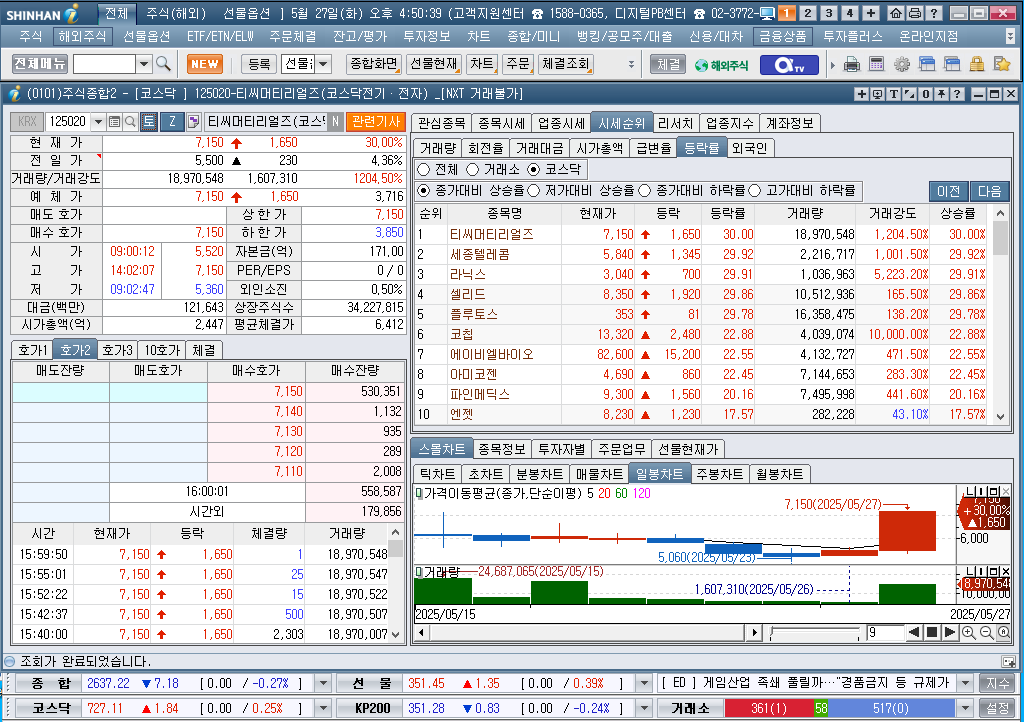Click the 설정 button at bottom right
The image size is (1024, 722).
(998, 708)
